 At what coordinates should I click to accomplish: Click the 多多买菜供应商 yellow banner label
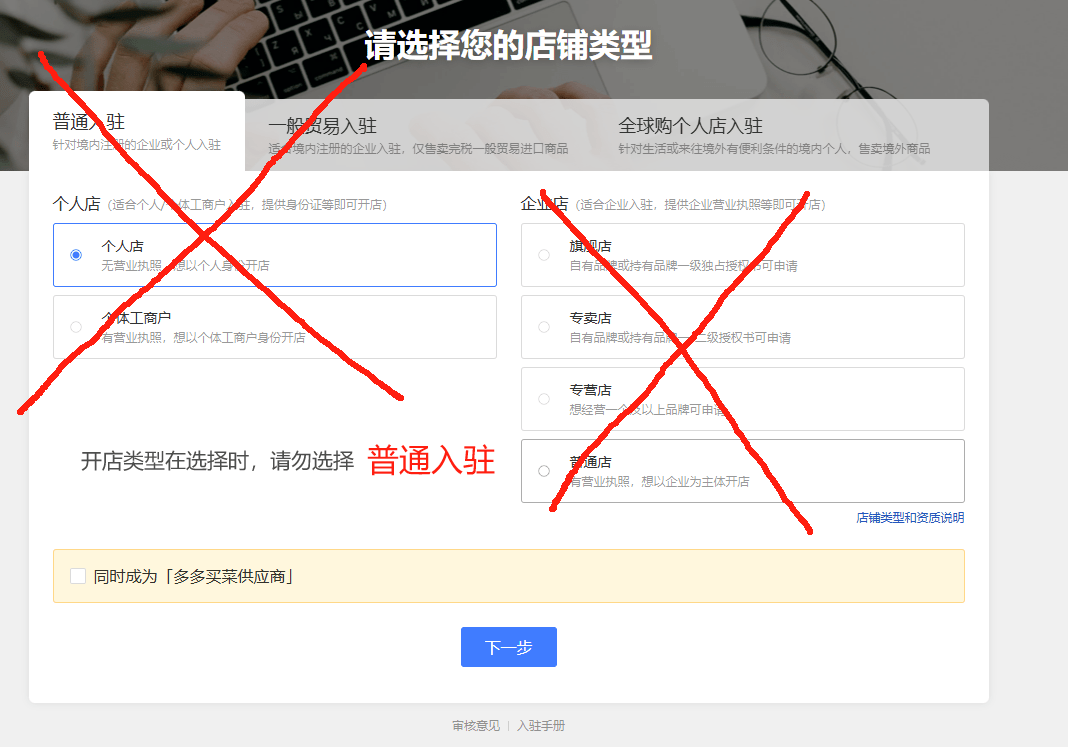193,577
